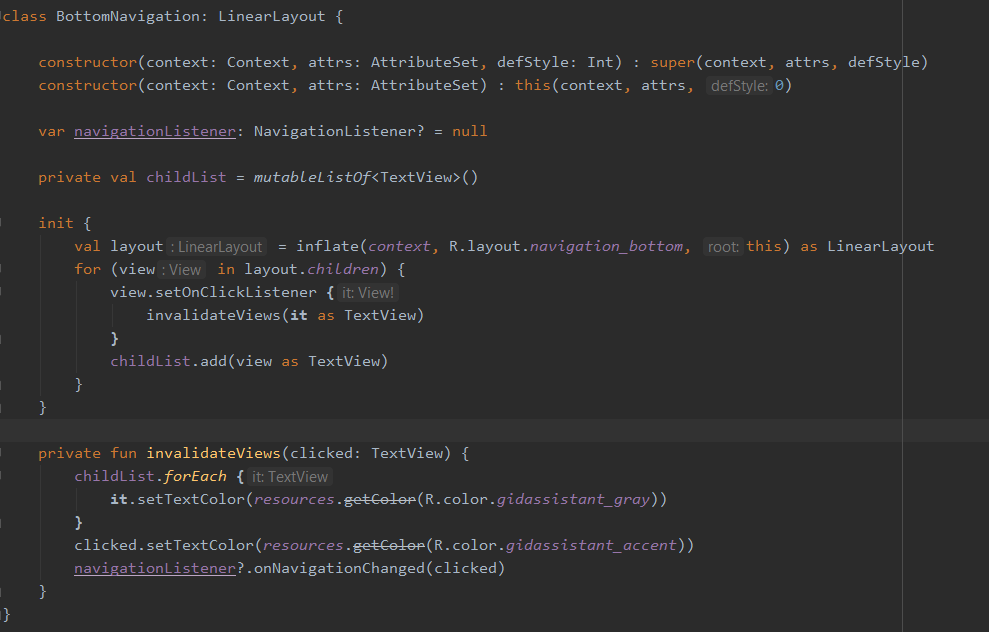This screenshot has width=989, height=632.
Task: Click setTextColor on the clicked variable
Action: pos(199,546)
